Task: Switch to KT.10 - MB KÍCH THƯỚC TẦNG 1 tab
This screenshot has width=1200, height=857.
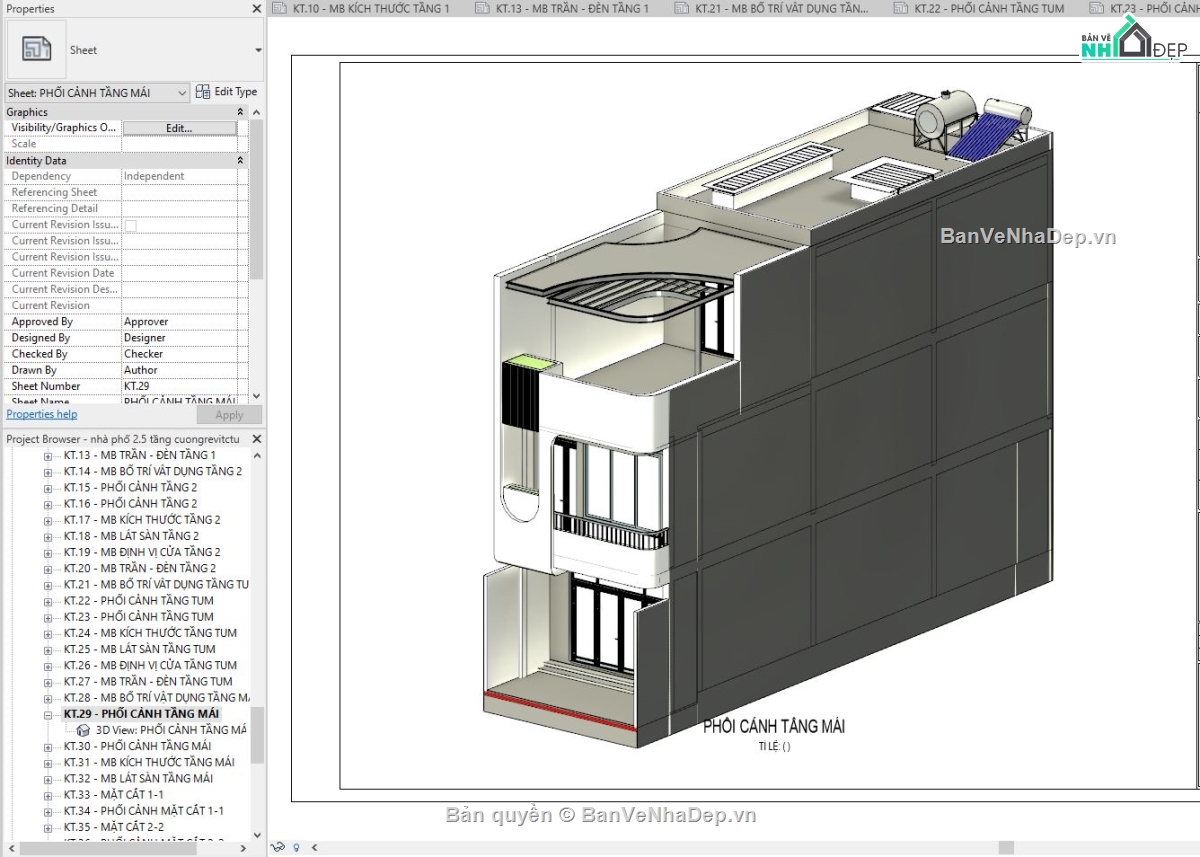Action: tap(371, 8)
